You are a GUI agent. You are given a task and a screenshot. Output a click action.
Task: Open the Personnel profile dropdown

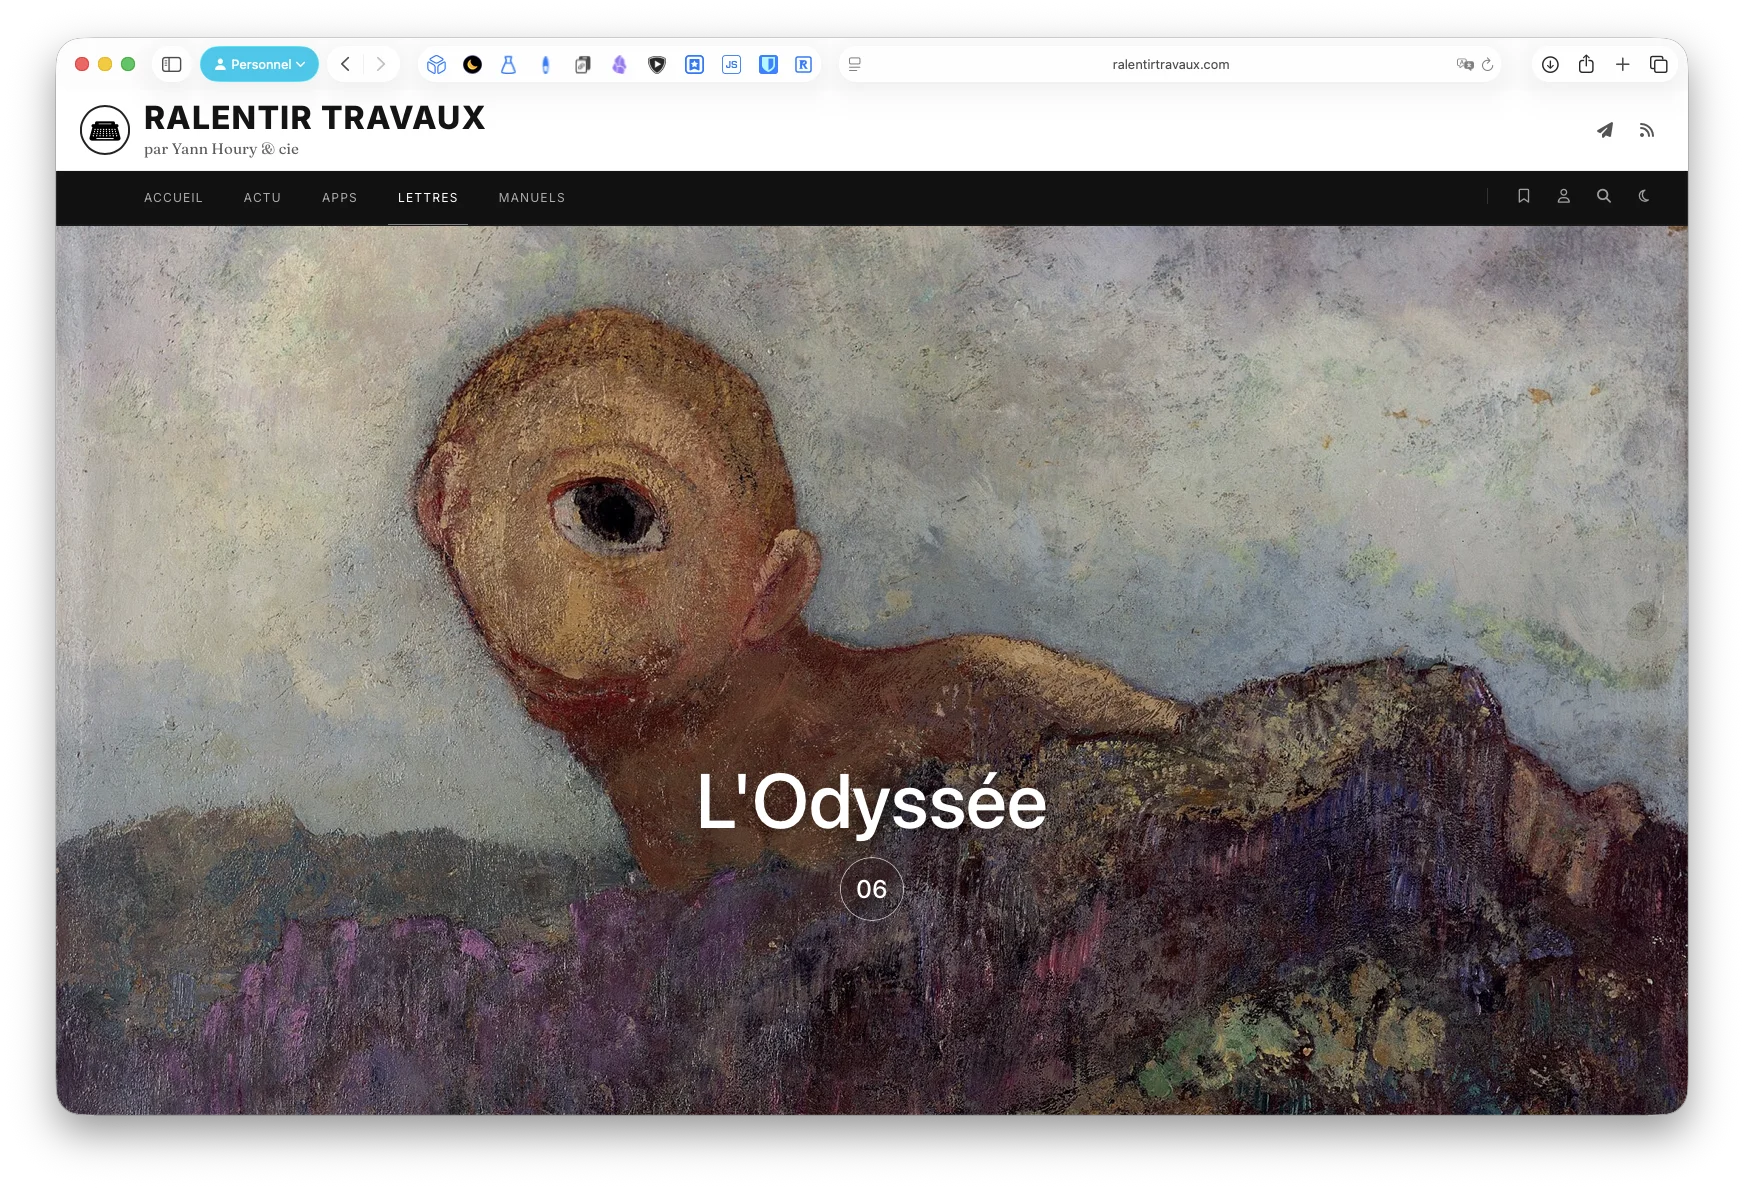[x=259, y=64]
